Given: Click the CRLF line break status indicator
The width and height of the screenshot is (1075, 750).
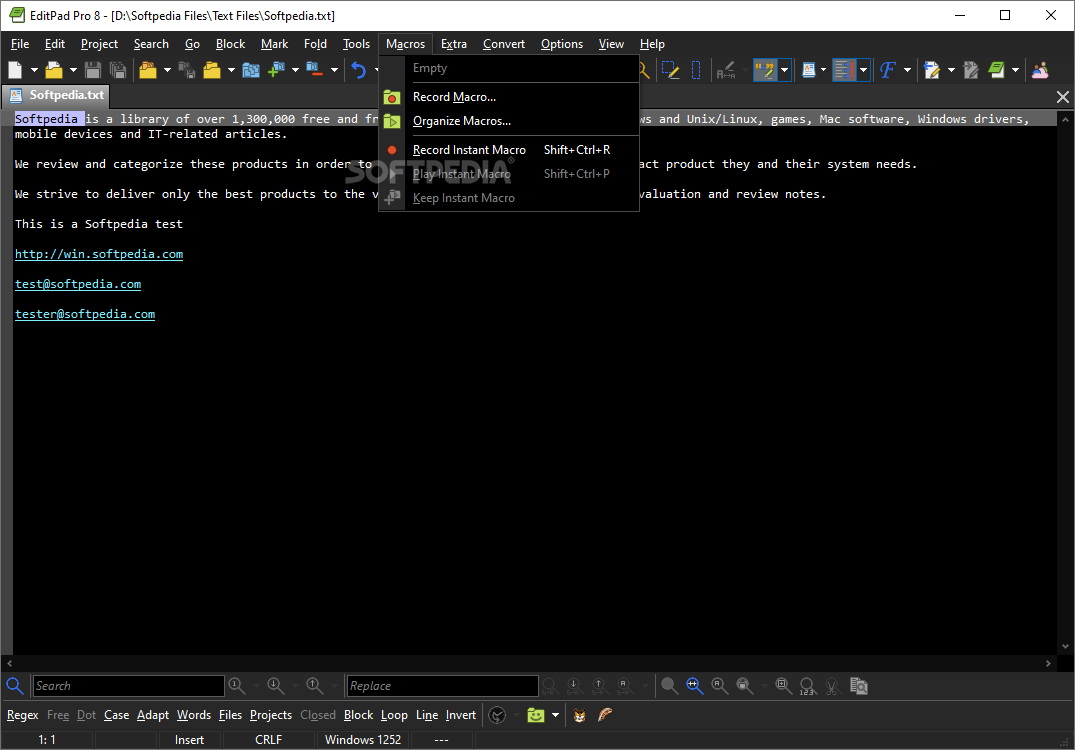Looking at the screenshot, I should point(268,740).
